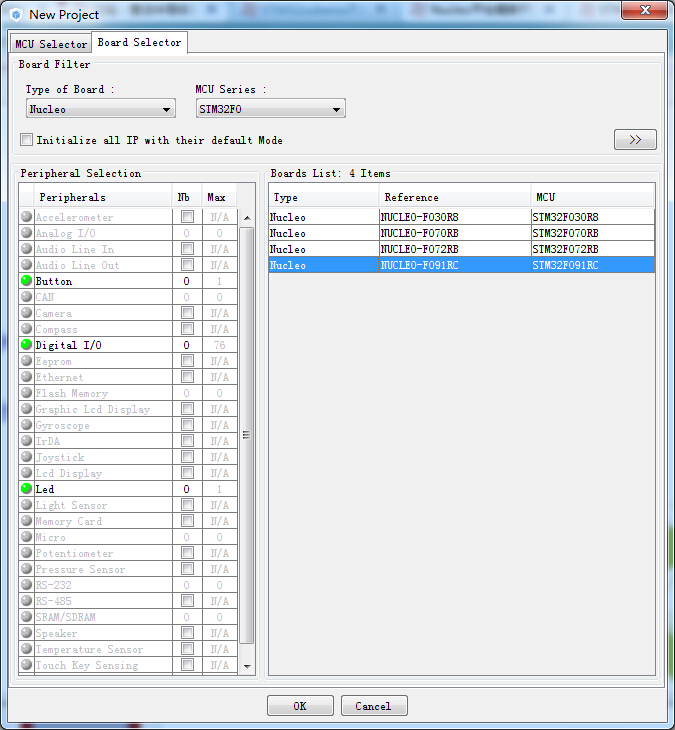The width and height of the screenshot is (675, 730).
Task: Click the peripheral list scroll-down arrow
Action: pyautogui.click(x=247, y=666)
